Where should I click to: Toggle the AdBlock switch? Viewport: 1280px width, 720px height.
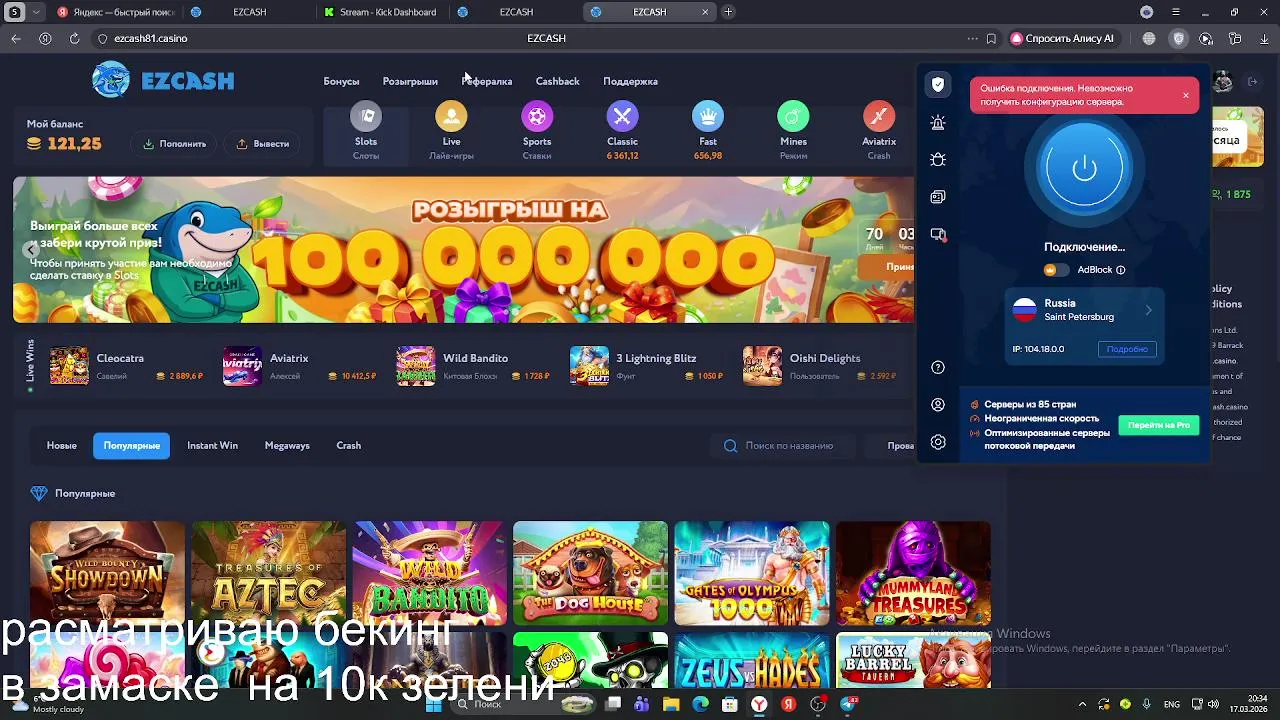point(1056,270)
